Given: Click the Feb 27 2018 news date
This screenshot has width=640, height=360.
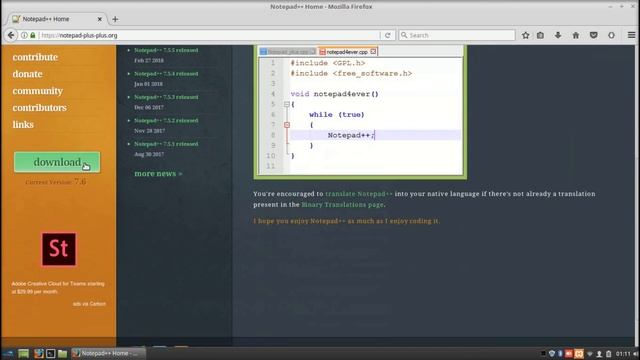Looking at the screenshot, I should [x=149, y=60].
